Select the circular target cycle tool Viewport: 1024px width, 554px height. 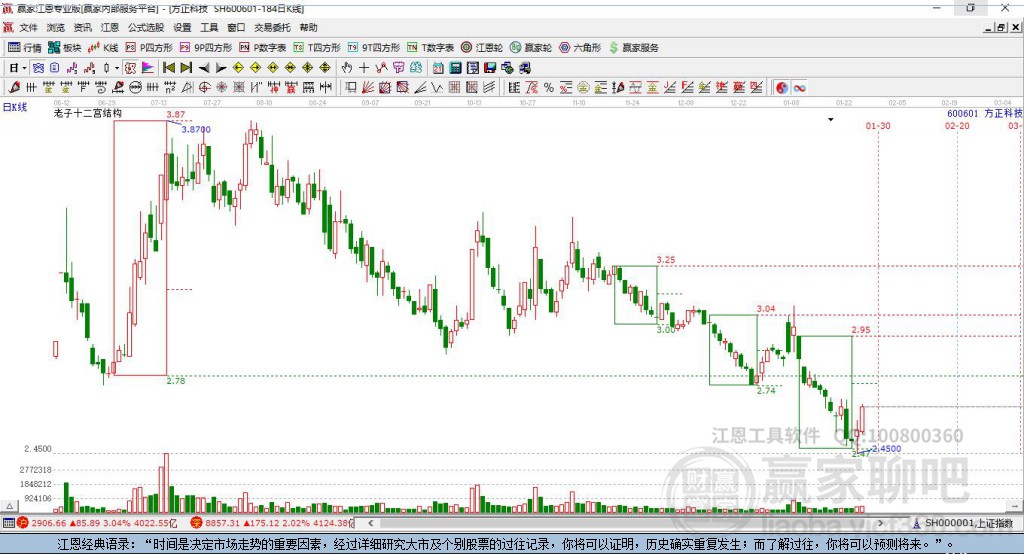[x=204, y=88]
